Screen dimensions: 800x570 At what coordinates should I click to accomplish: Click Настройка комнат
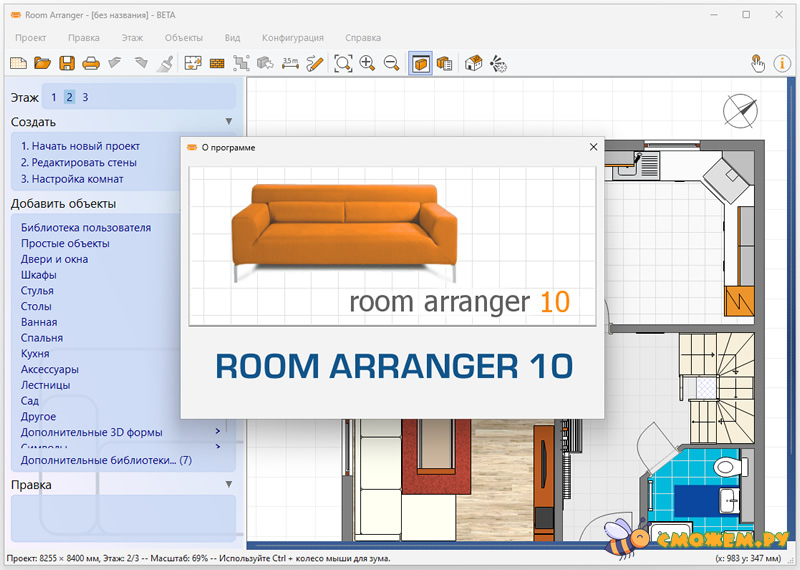72,179
